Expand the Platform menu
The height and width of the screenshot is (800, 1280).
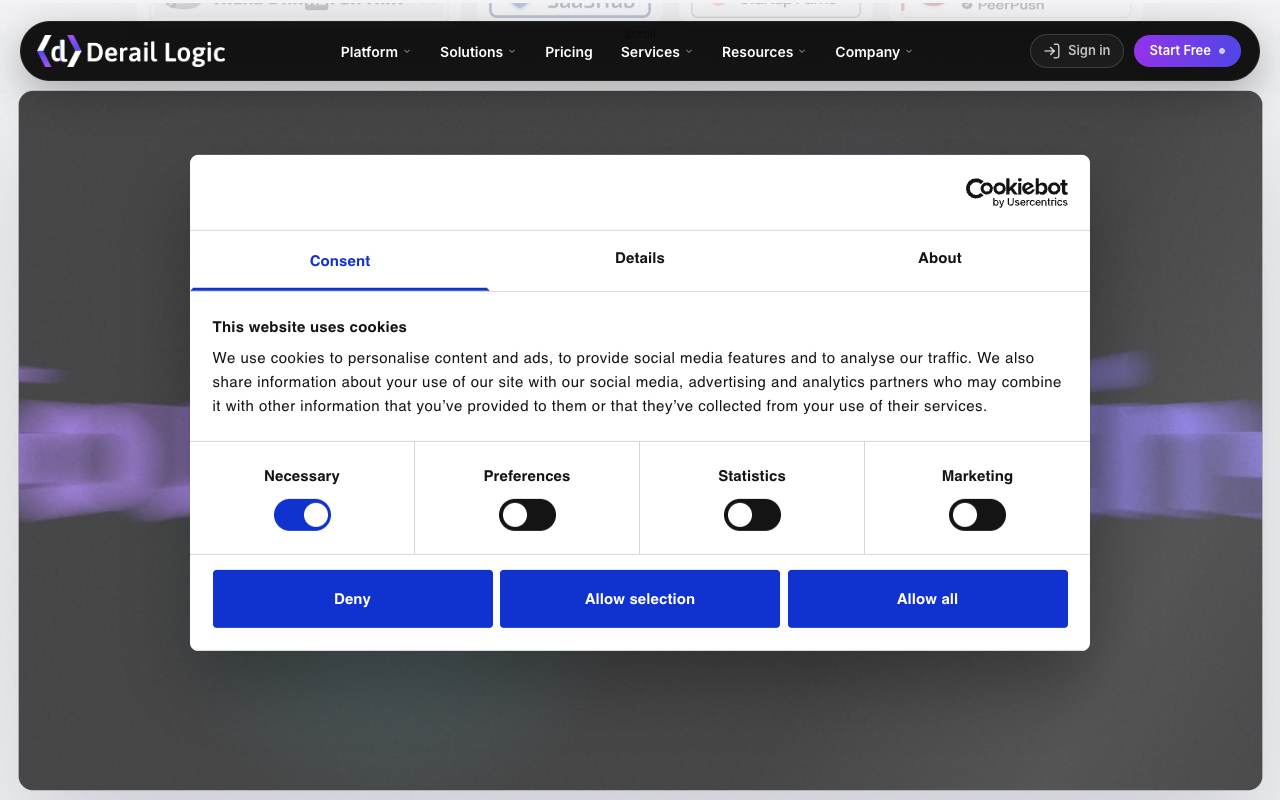coord(376,52)
